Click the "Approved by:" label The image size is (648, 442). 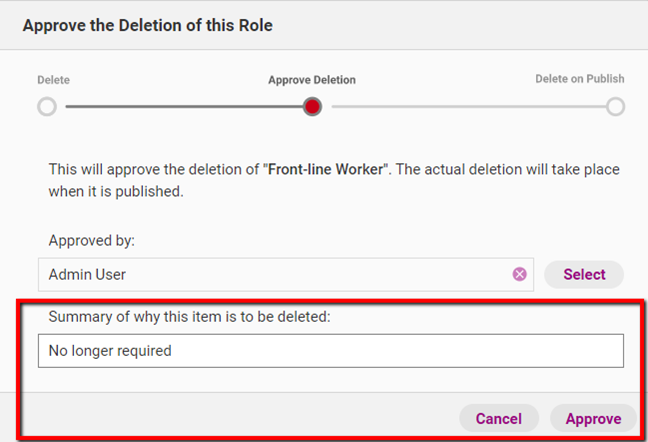click(x=91, y=241)
